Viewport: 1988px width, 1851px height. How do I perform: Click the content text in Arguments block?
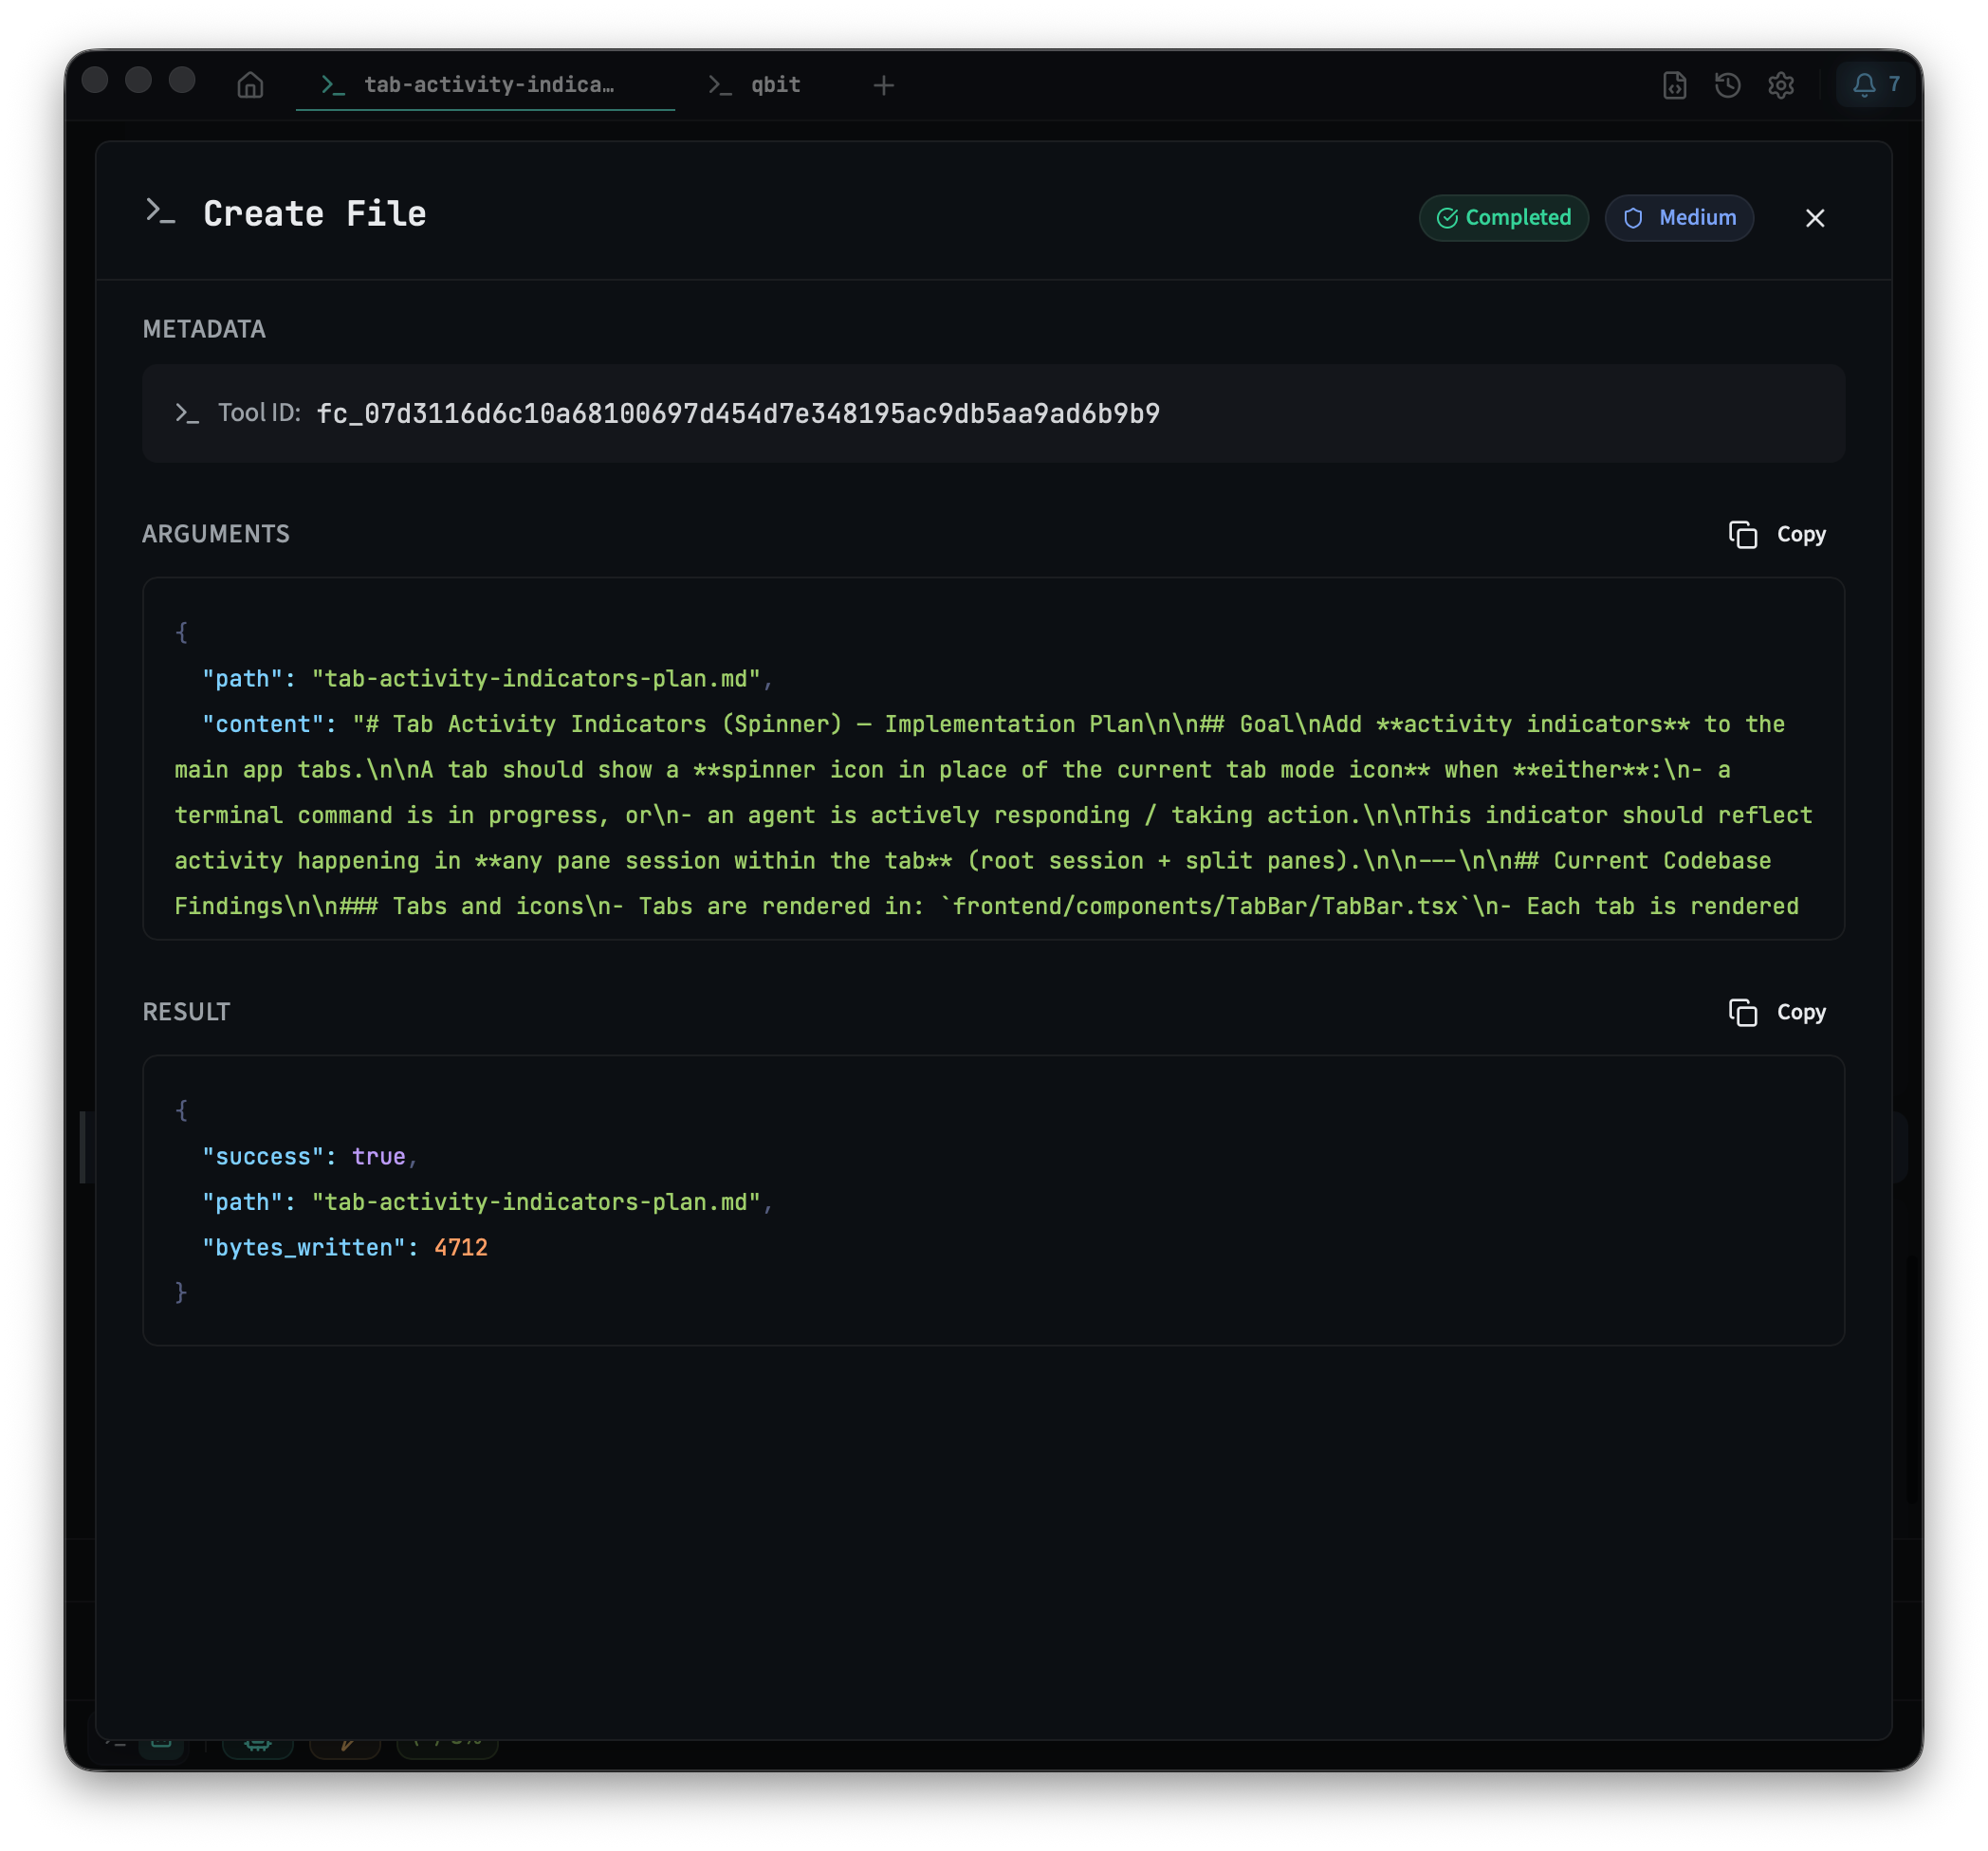coord(994,815)
